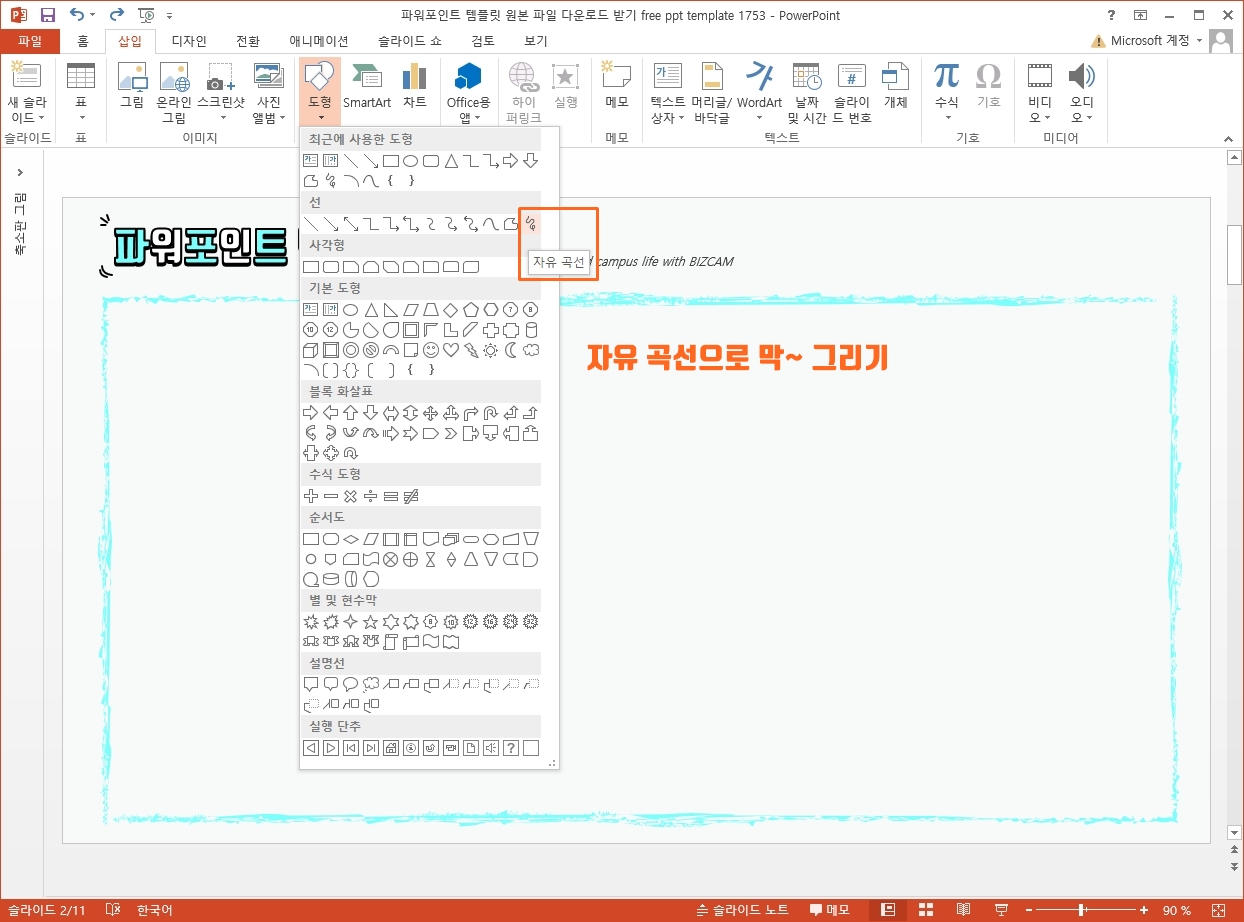Click the zoom slider handle
The image size is (1244, 922).
tap(1082, 910)
